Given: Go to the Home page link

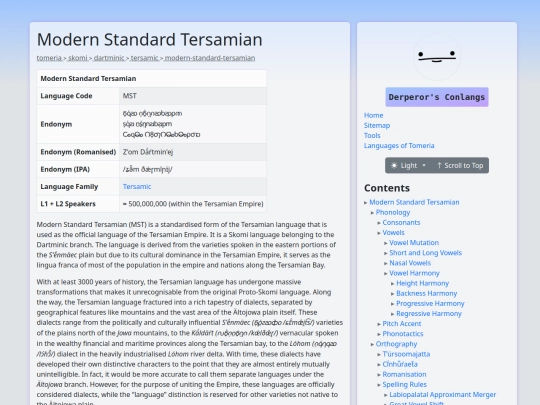Looking at the screenshot, I should point(373,115).
